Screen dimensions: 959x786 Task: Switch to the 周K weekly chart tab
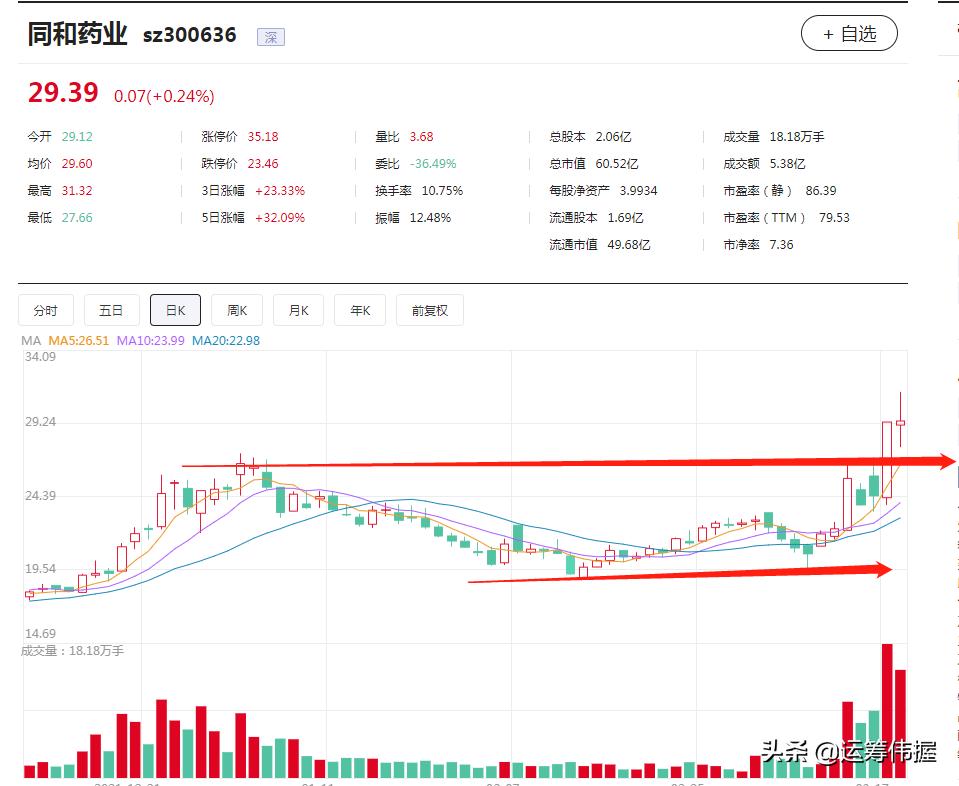point(237,310)
